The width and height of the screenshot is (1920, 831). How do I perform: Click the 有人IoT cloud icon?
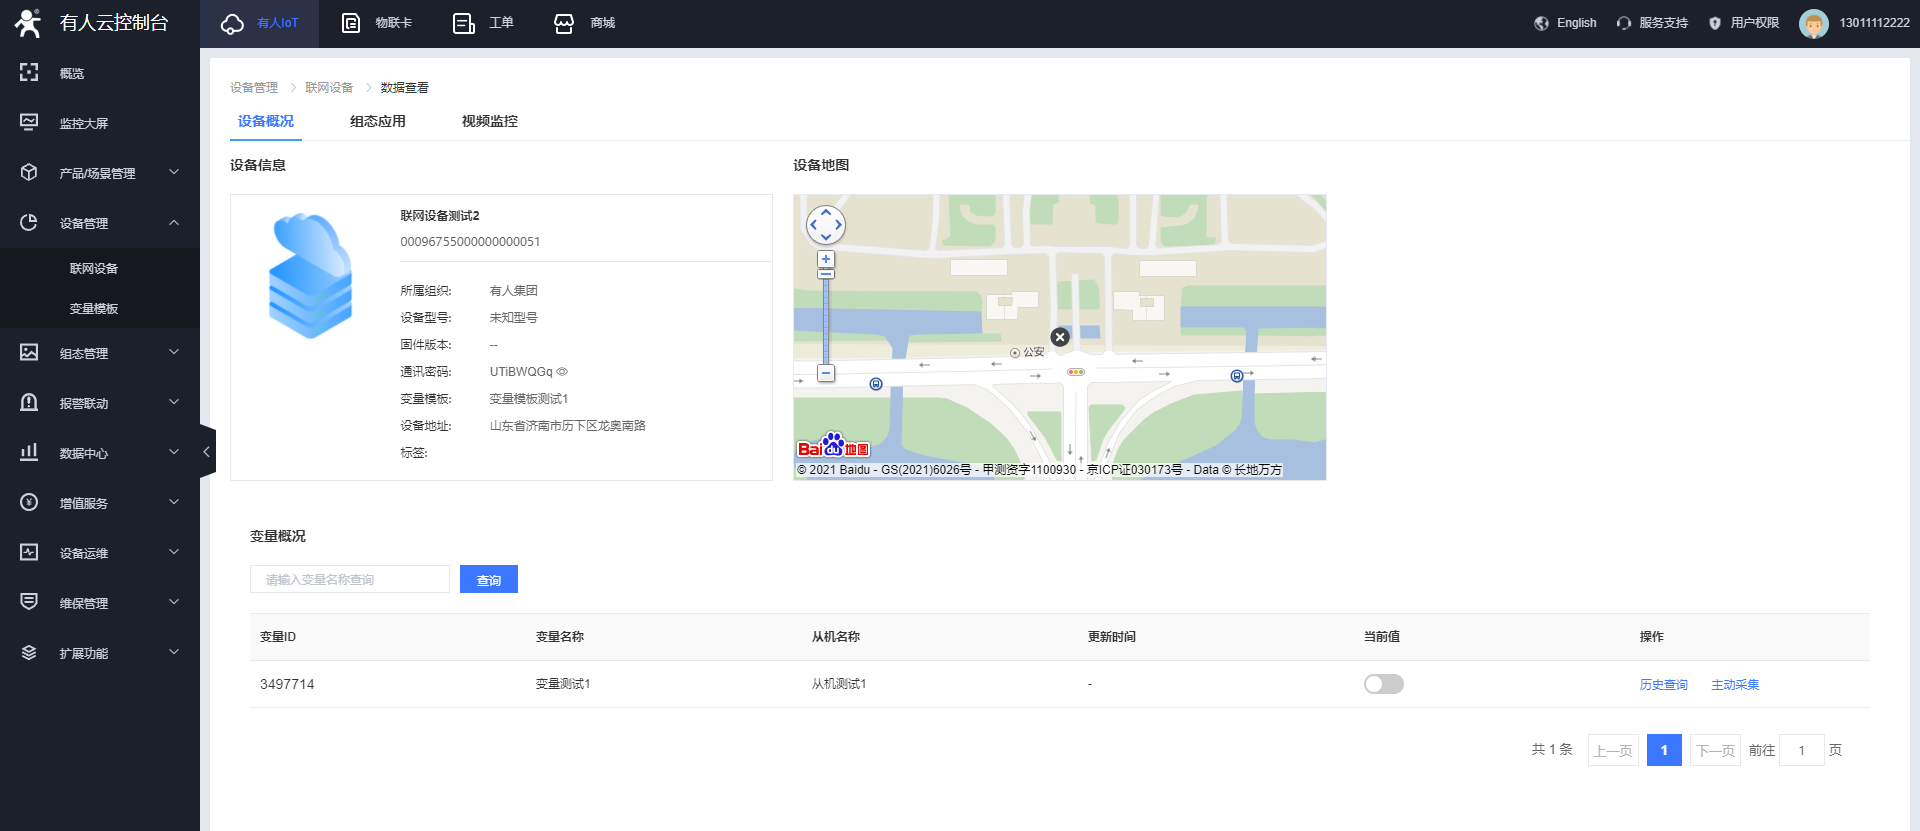click(232, 23)
